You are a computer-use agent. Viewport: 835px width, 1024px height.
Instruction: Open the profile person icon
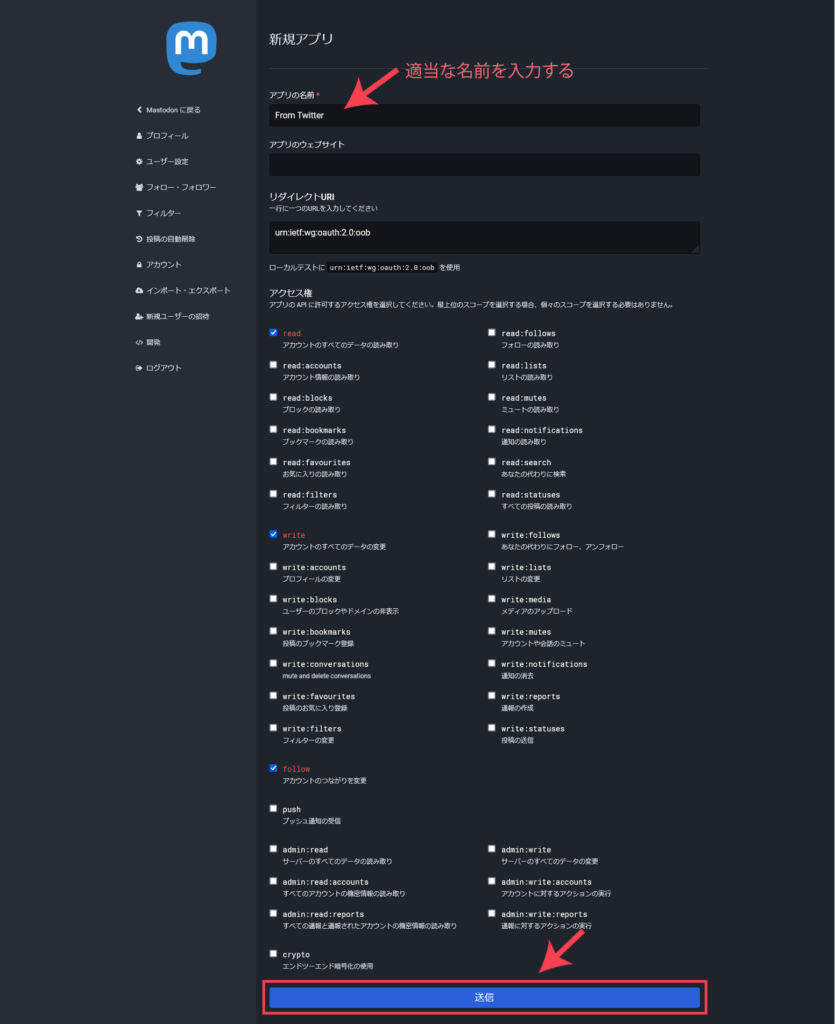tap(139, 136)
